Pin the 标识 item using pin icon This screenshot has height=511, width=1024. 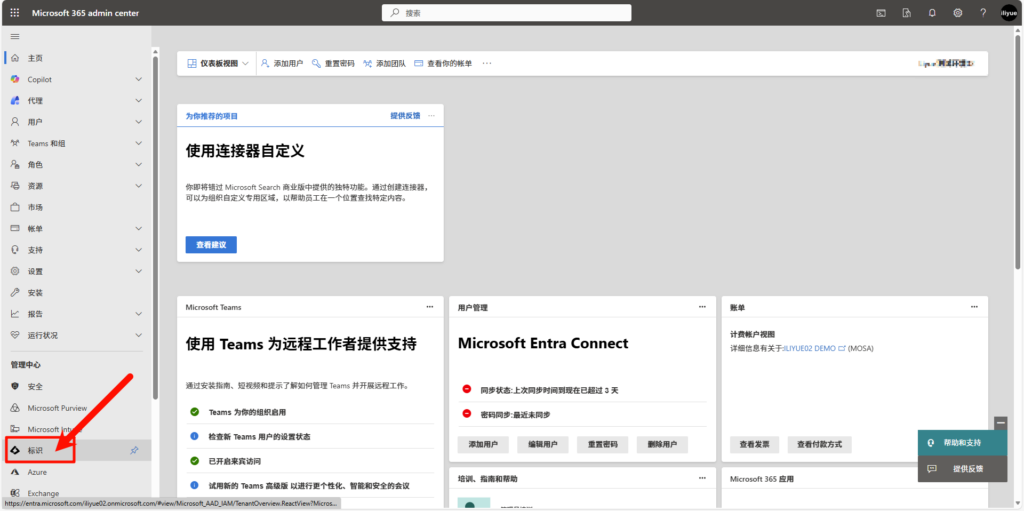click(x=135, y=451)
